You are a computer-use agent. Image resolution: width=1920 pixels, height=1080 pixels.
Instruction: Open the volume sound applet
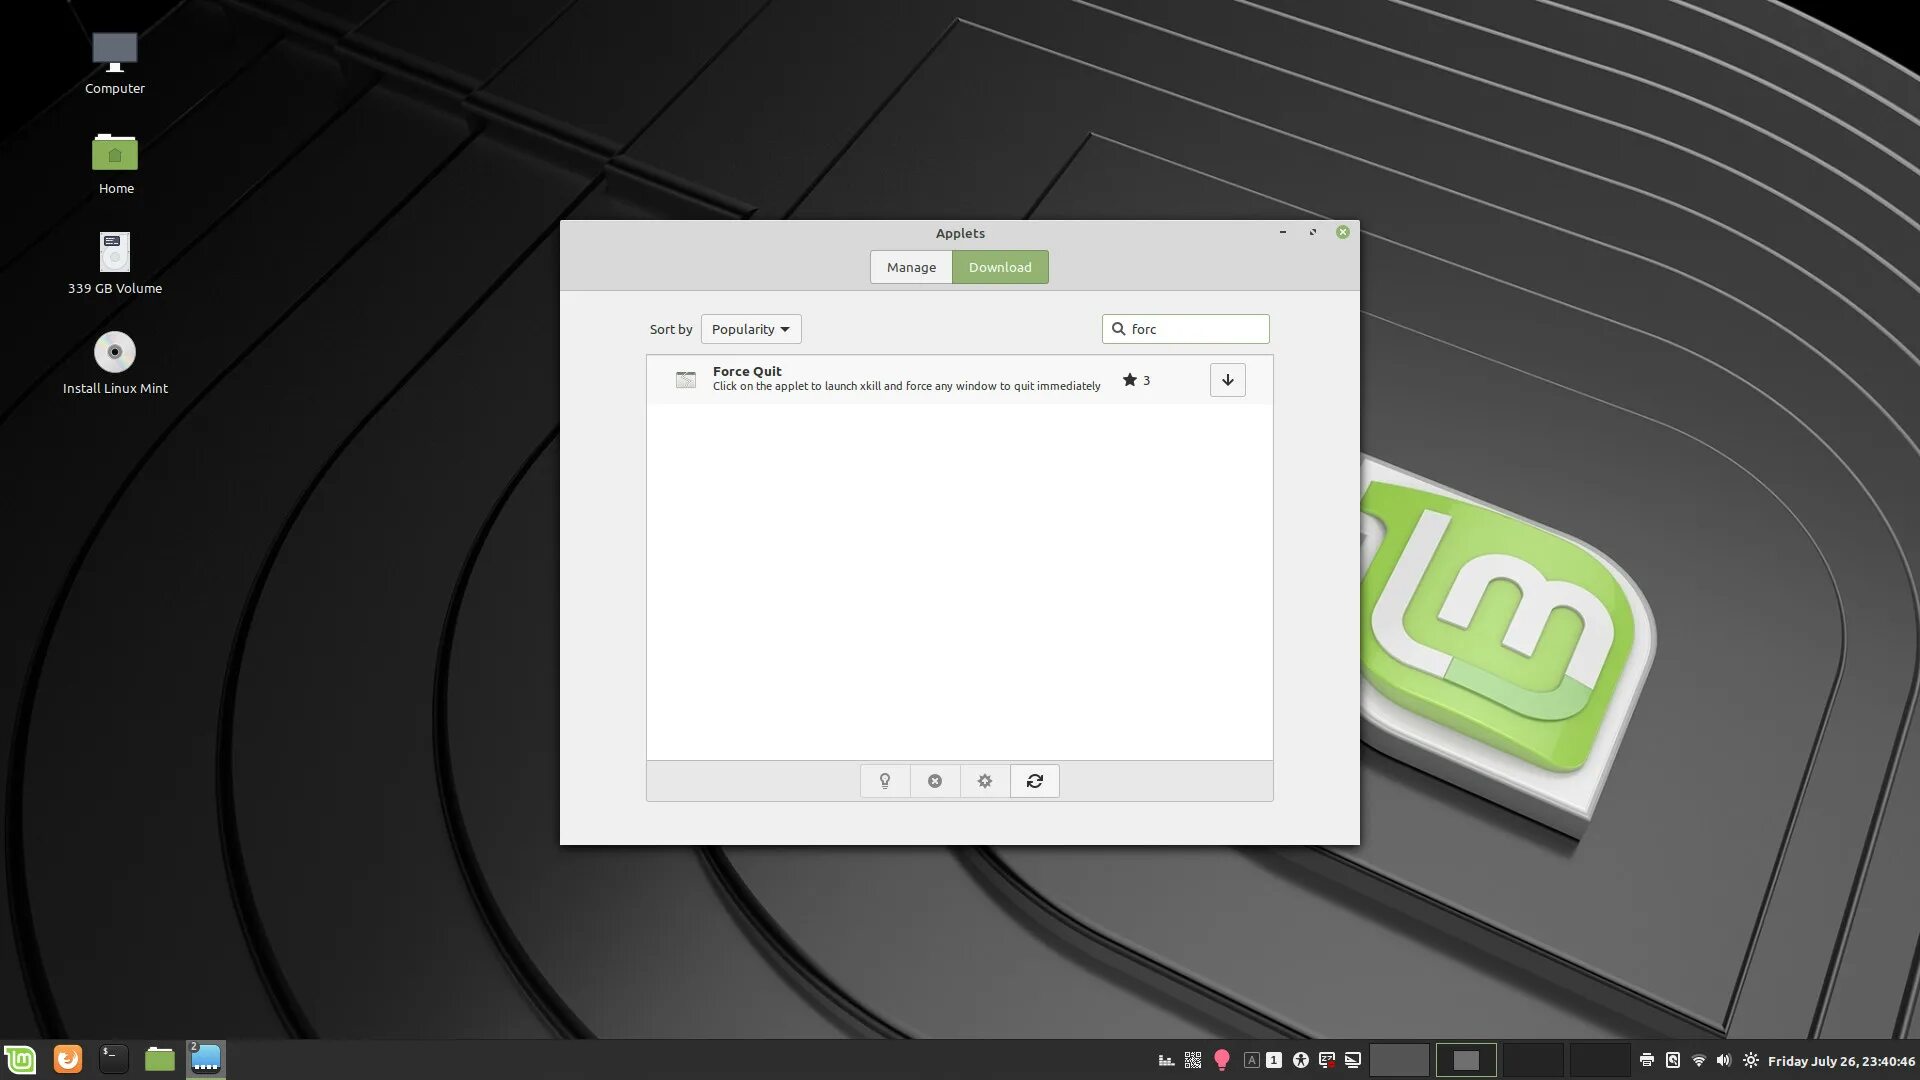[1723, 1060]
